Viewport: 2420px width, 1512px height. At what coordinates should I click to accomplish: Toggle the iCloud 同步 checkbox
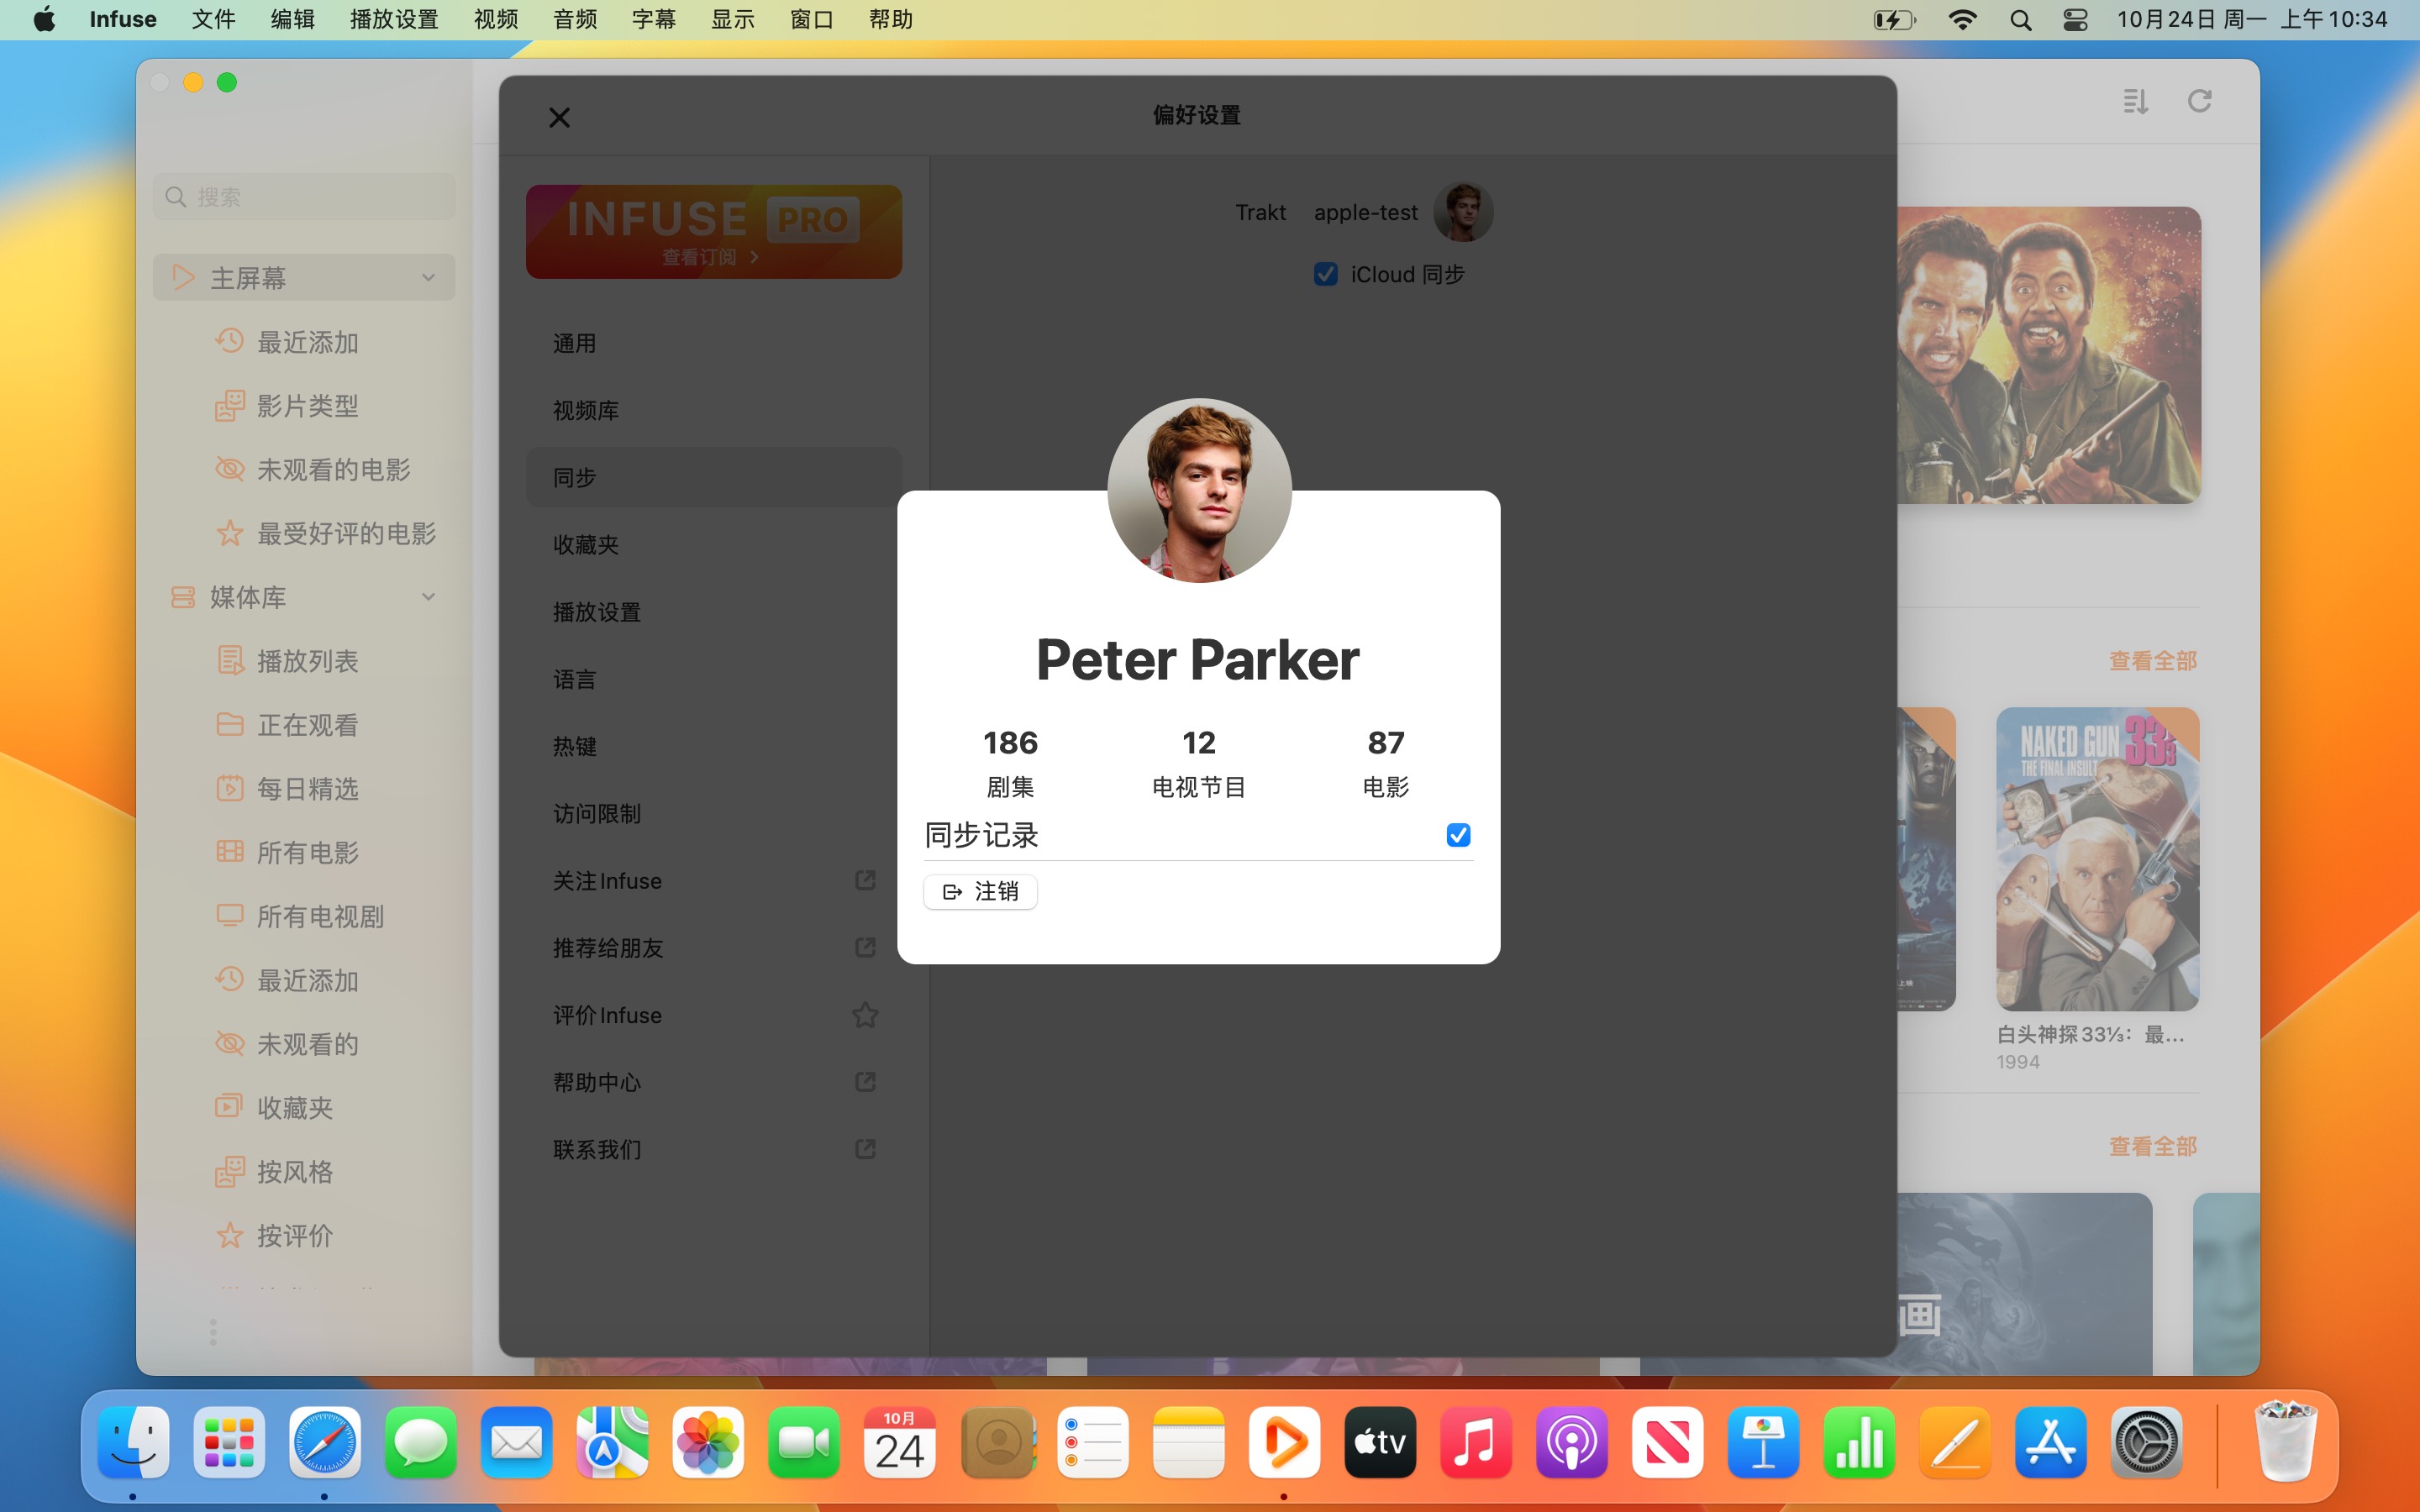click(1326, 274)
